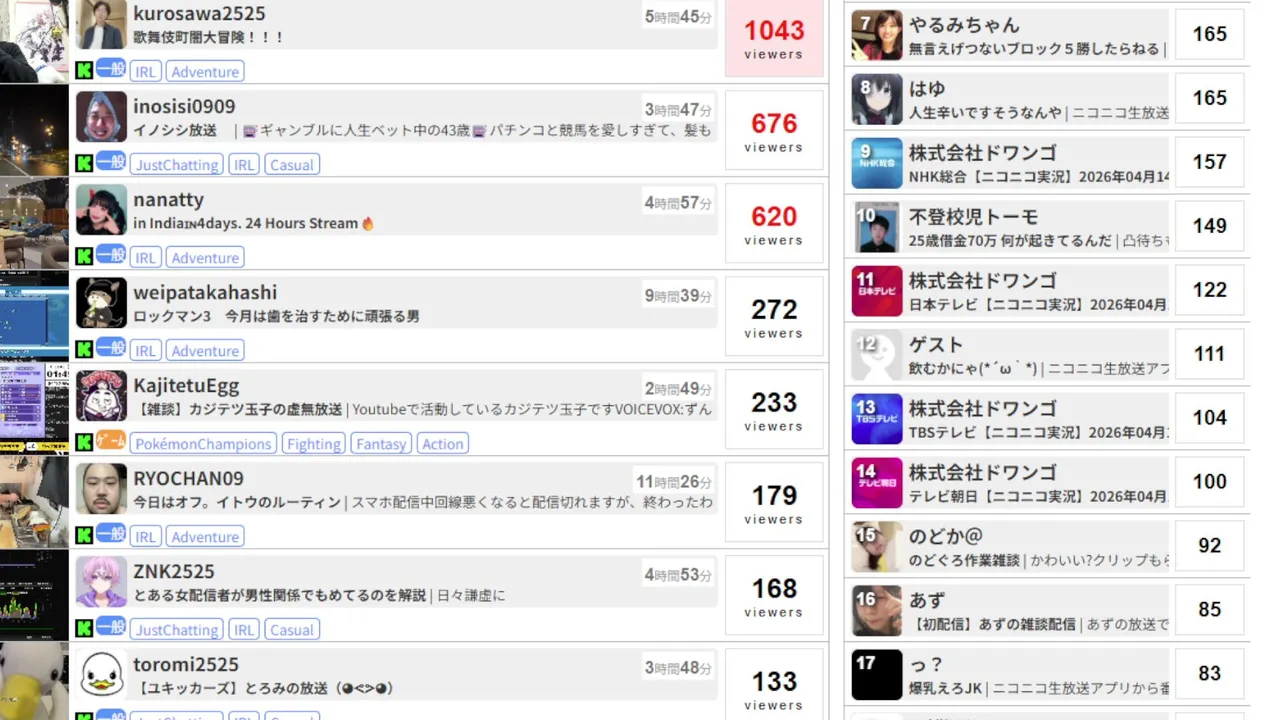Screen dimensions: 1280x720
Task: Select the PokémonChampions tag
Action: (x=203, y=444)
